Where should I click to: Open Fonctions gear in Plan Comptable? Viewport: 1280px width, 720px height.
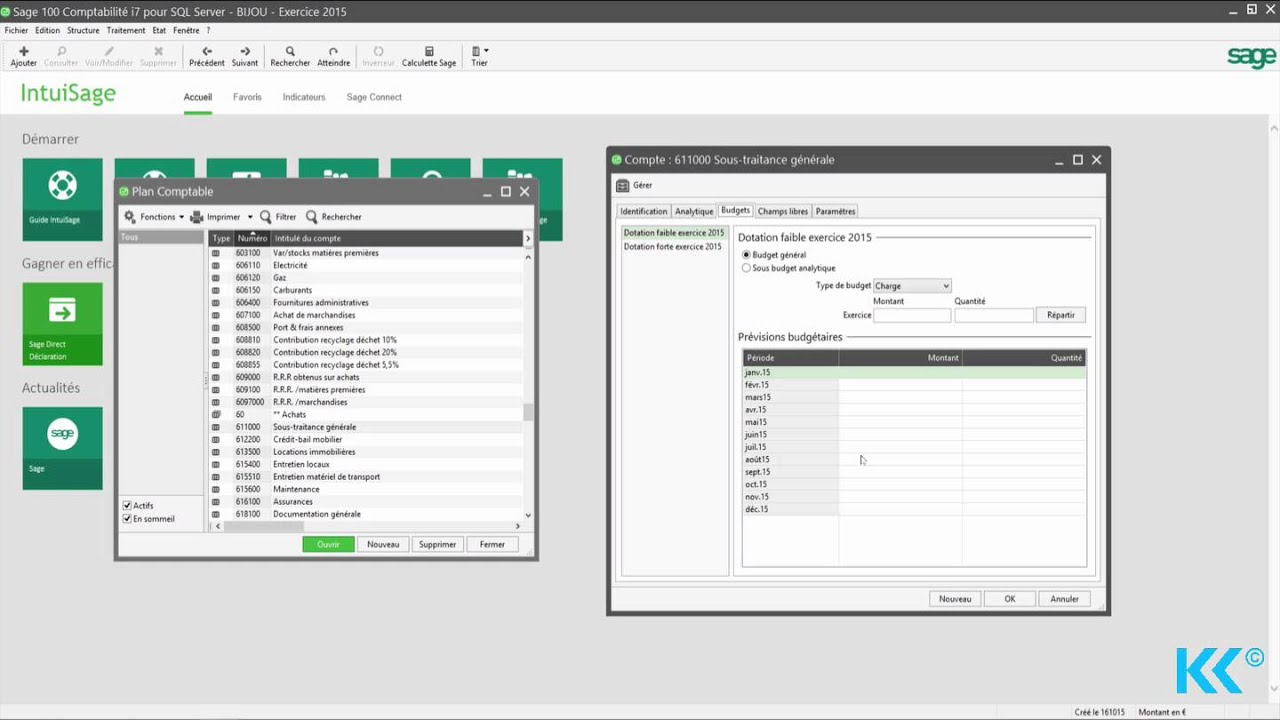click(x=130, y=216)
